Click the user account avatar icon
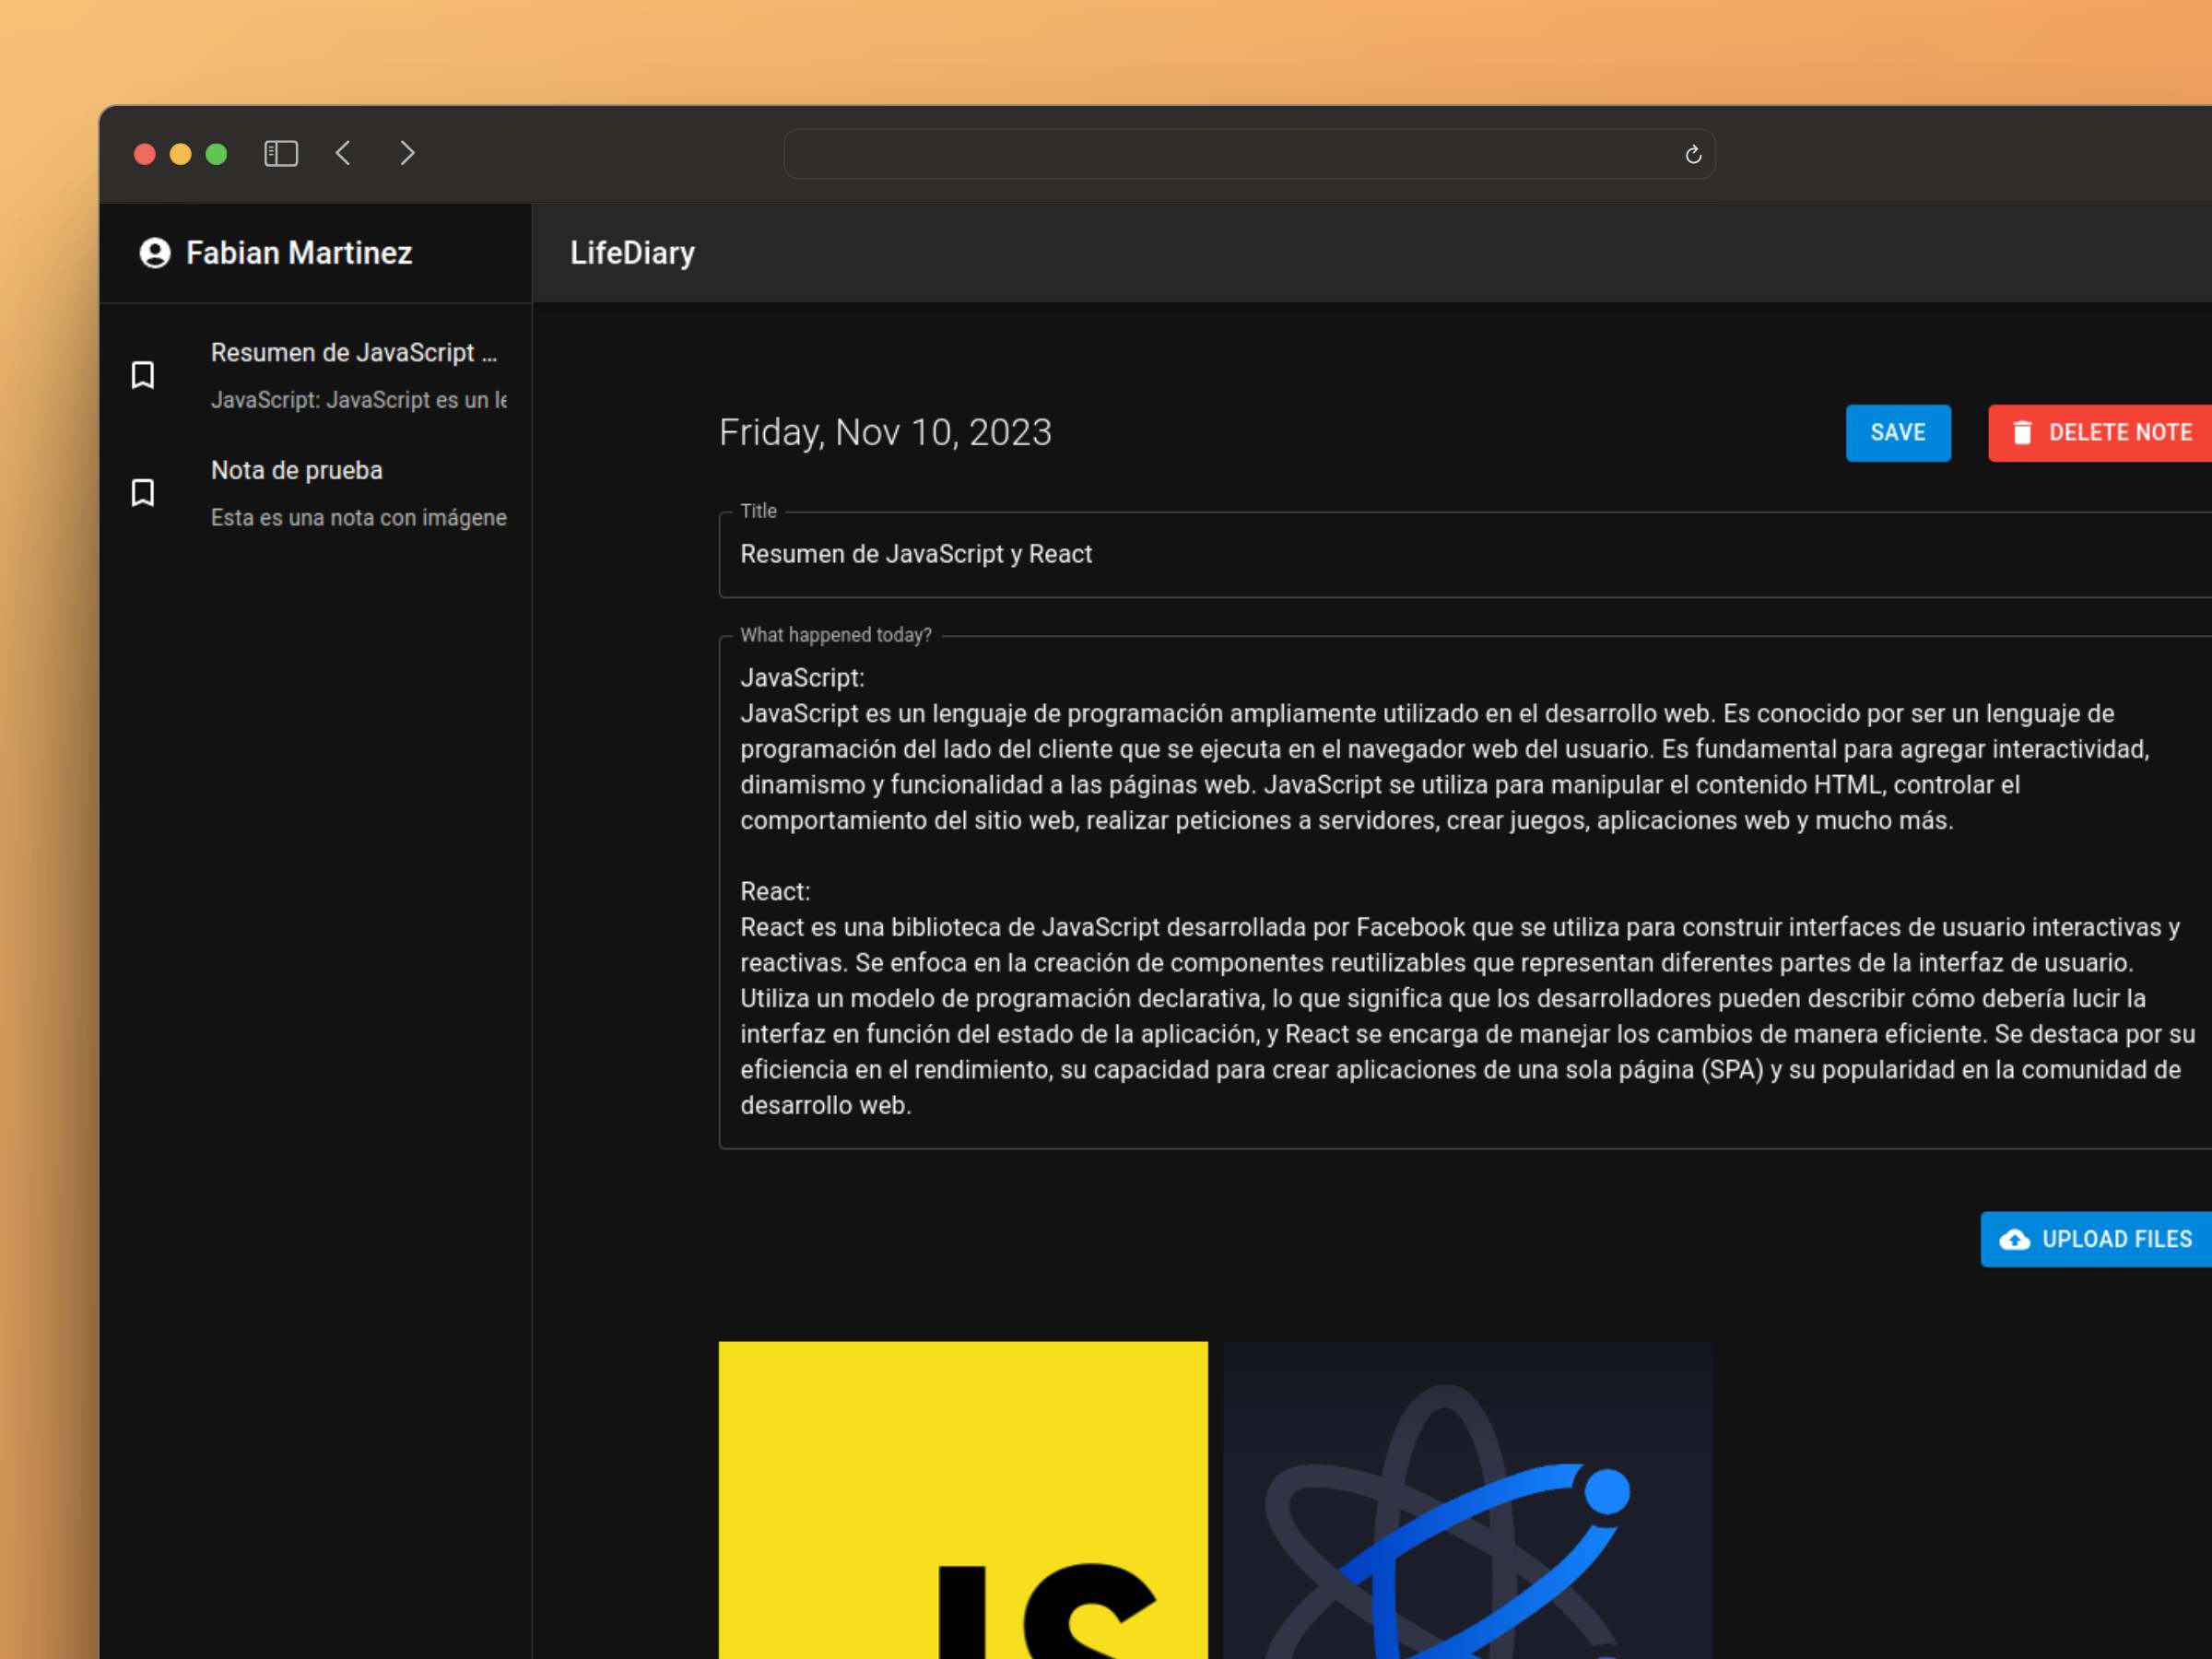 pos(155,253)
